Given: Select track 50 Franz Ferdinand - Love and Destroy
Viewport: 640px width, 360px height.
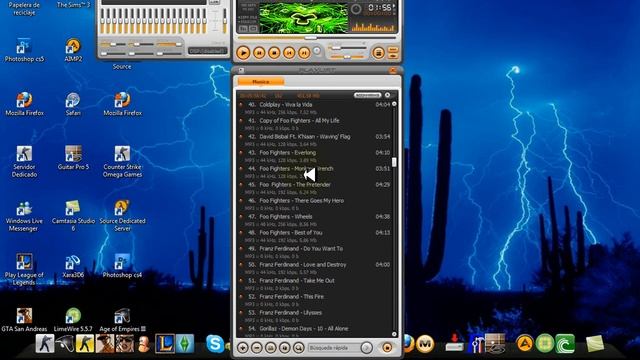Looking at the screenshot, I should pos(315,268).
